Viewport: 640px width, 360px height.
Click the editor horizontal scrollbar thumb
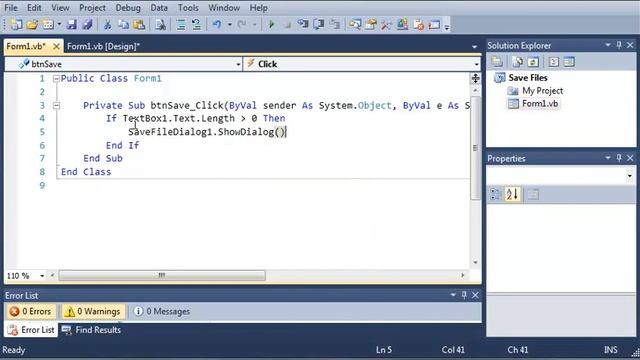tap(162, 276)
